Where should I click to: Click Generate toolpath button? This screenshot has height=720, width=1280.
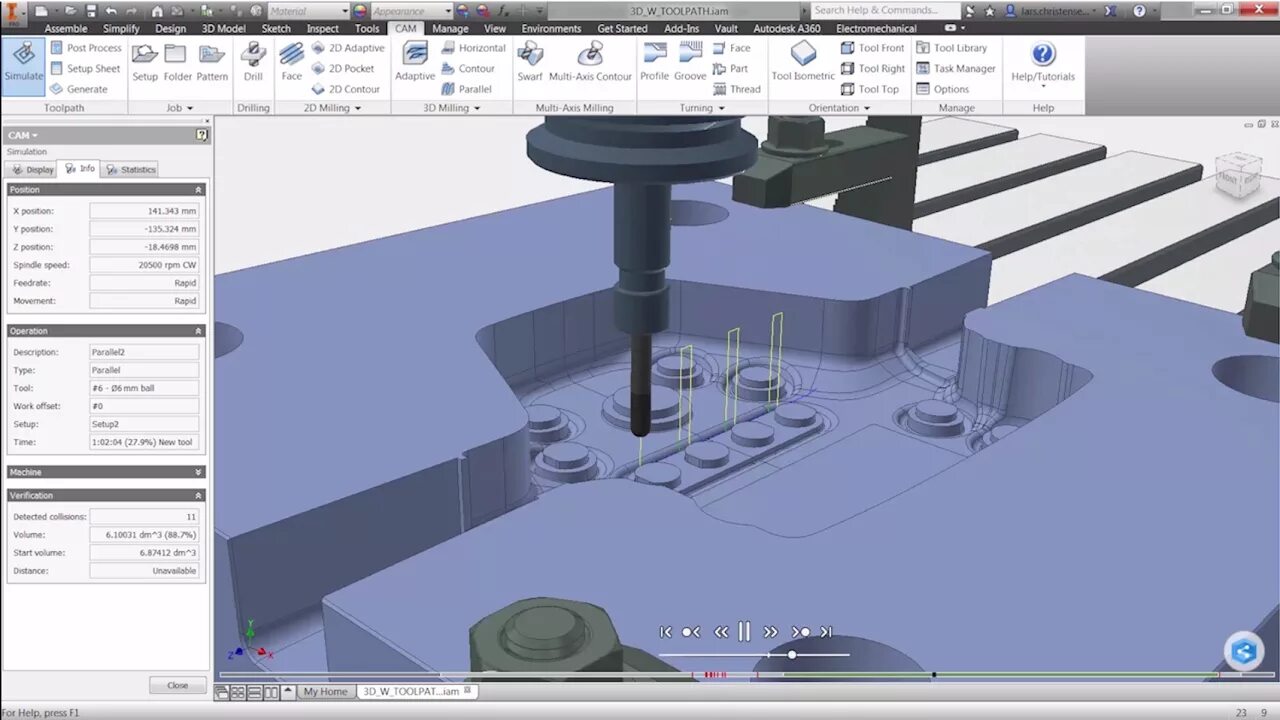point(78,89)
